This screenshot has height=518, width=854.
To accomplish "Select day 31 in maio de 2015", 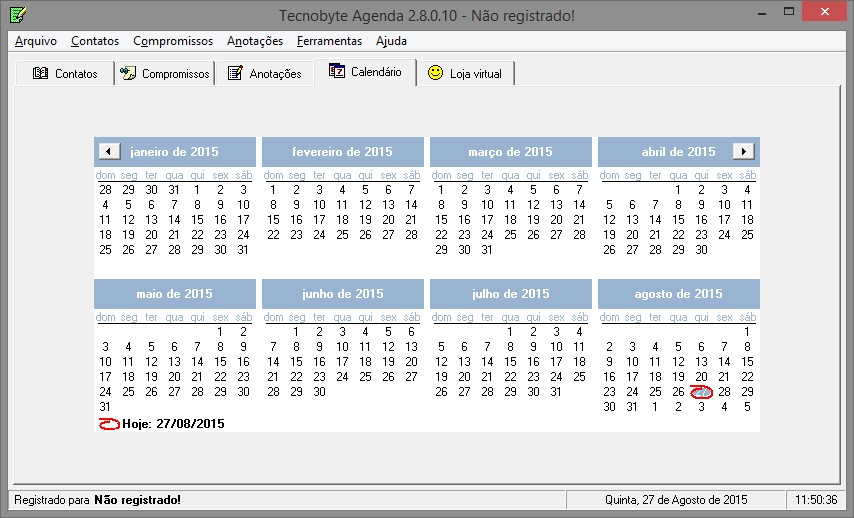I will pos(105,406).
